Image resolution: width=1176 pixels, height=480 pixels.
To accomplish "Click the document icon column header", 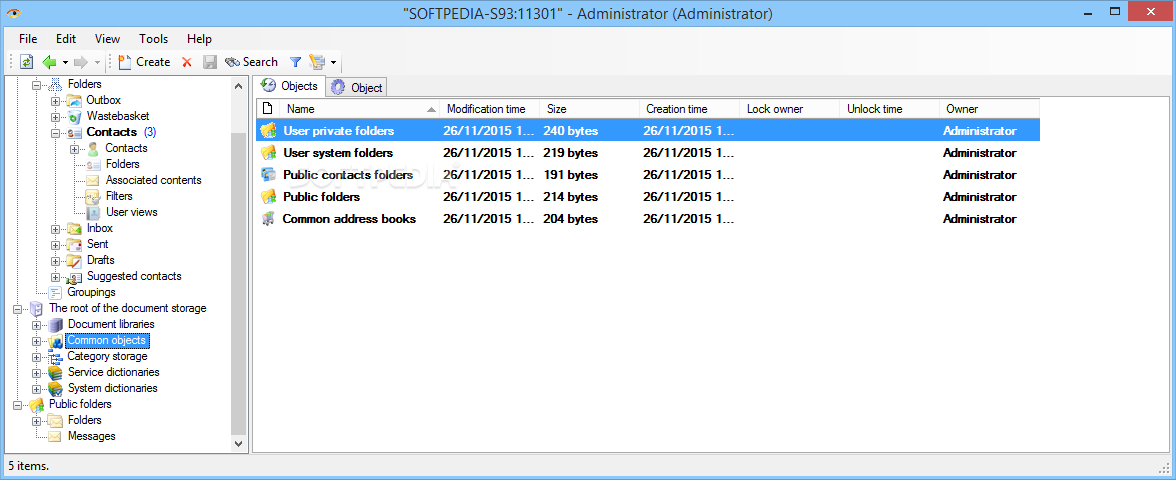I will coord(267,109).
